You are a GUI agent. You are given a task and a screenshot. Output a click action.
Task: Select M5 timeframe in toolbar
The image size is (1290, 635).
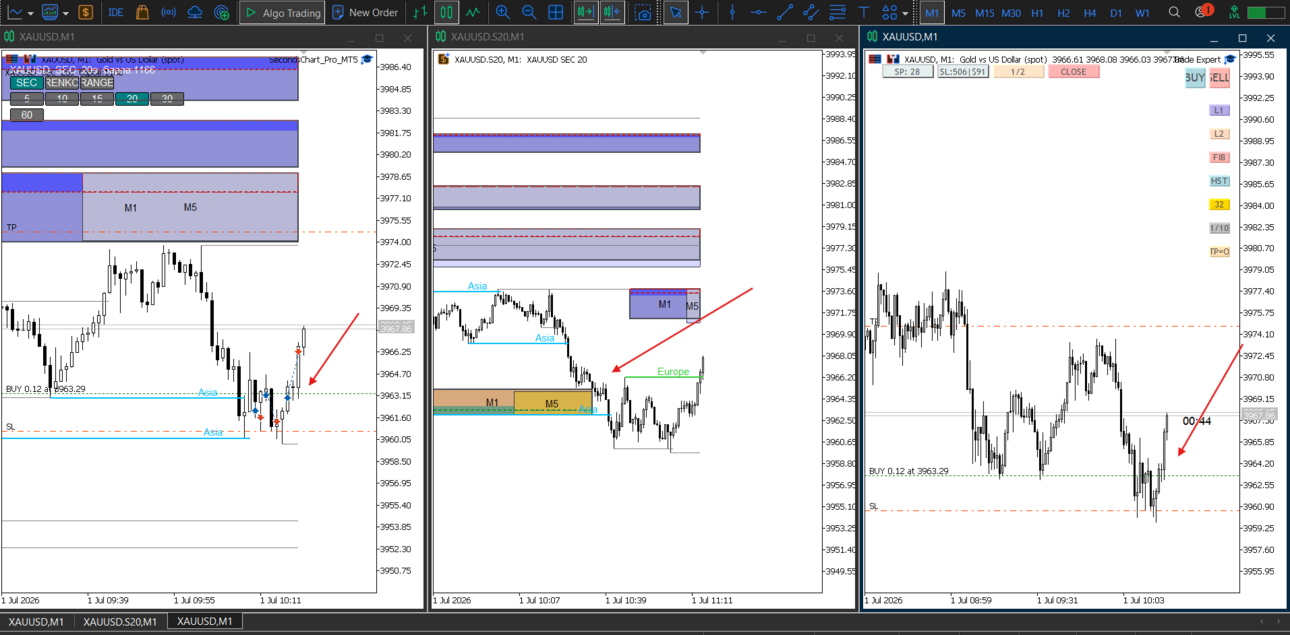[958, 13]
